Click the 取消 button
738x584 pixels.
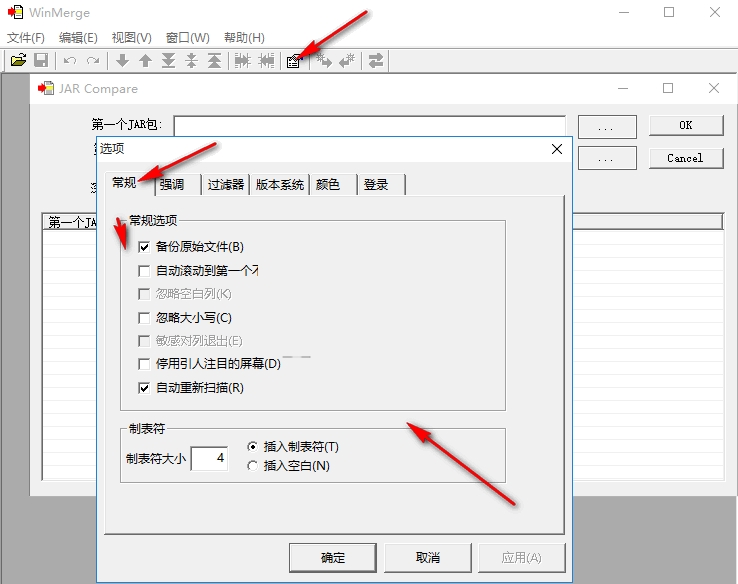(427, 558)
